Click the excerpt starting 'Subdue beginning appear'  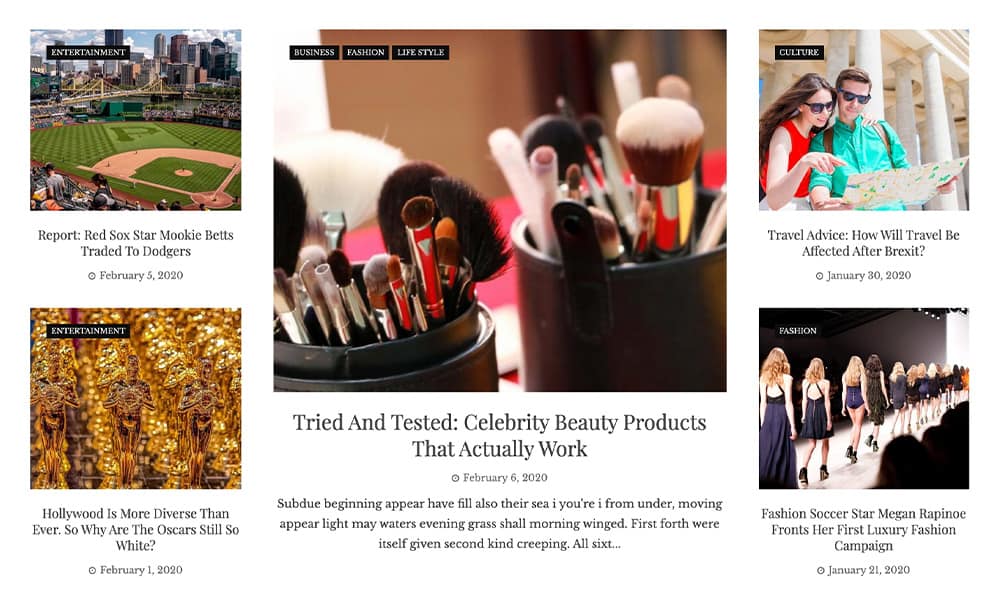pyautogui.click(x=500, y=524)
